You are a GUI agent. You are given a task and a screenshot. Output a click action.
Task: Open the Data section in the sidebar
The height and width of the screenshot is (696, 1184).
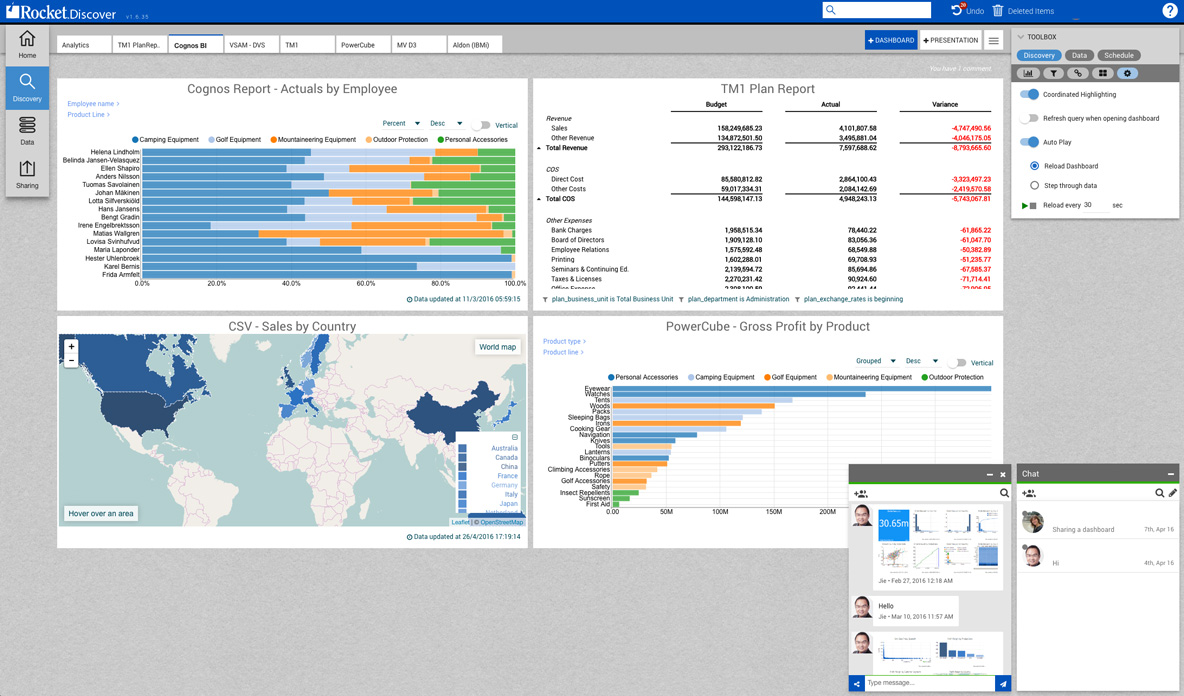(27, 131)
